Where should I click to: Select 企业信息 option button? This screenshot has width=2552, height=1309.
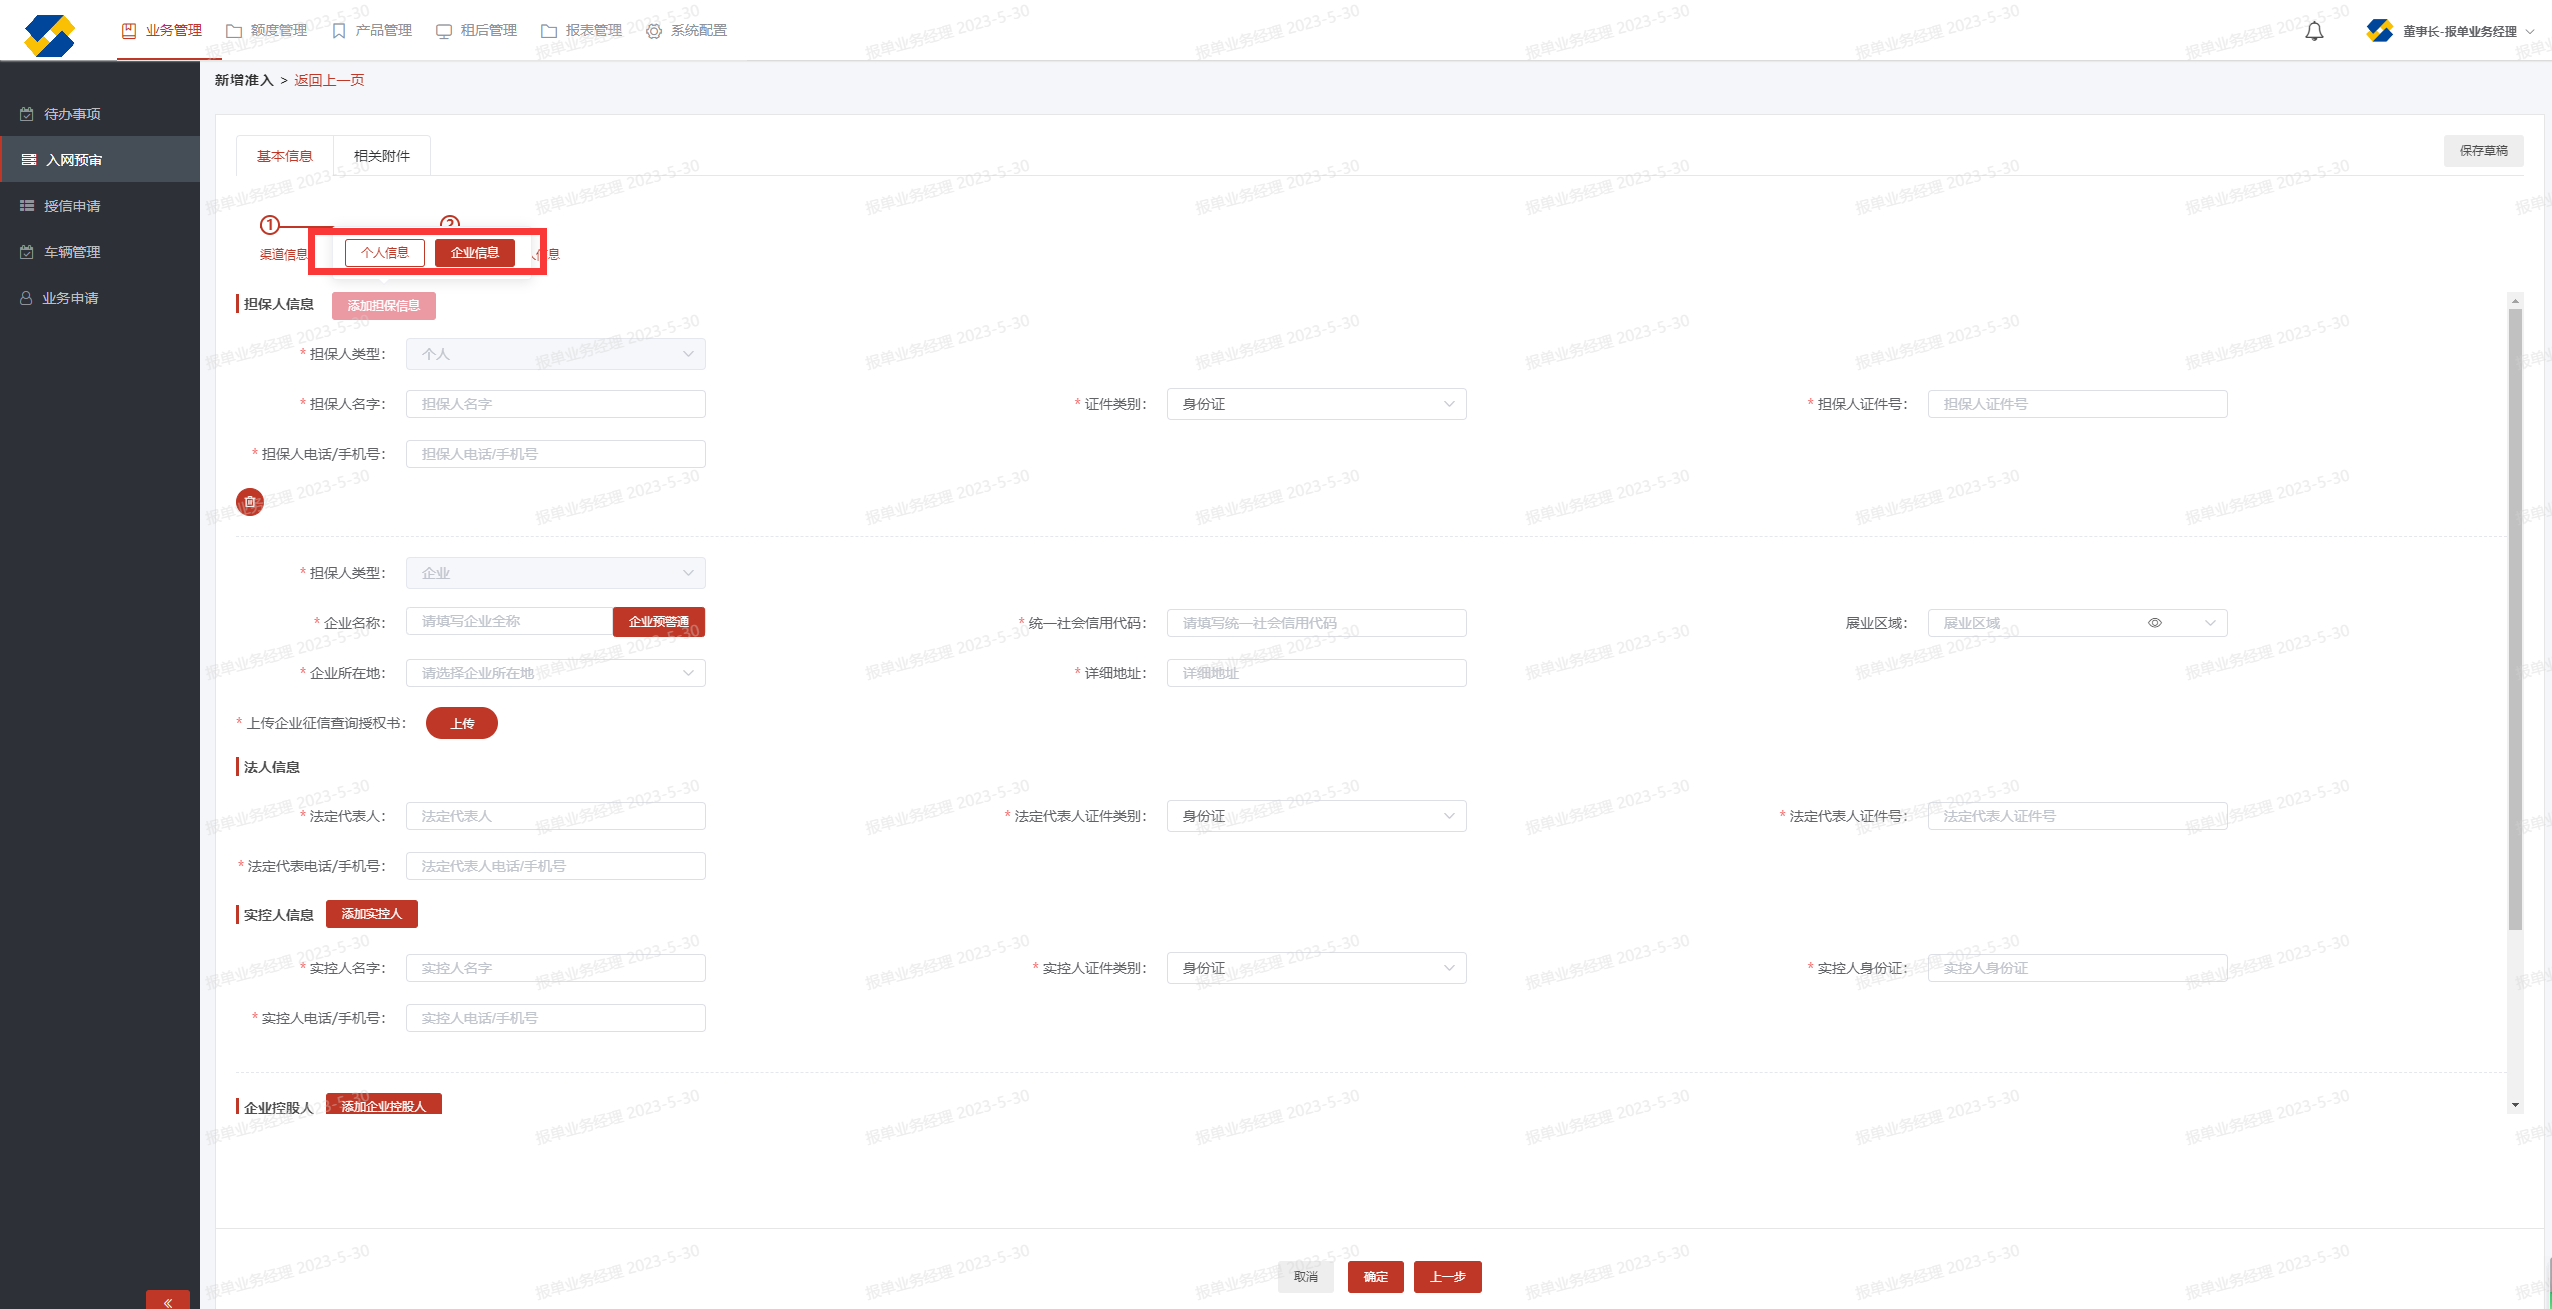point(475,253)
